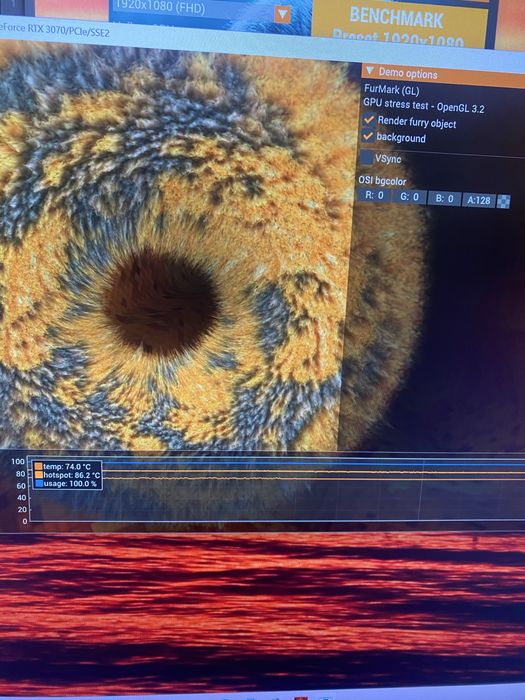Image resolution: width=525 pixels, height=700 pixels.
Task: Click the 'OSI bgcolor' label
Action: coord(382,181)
